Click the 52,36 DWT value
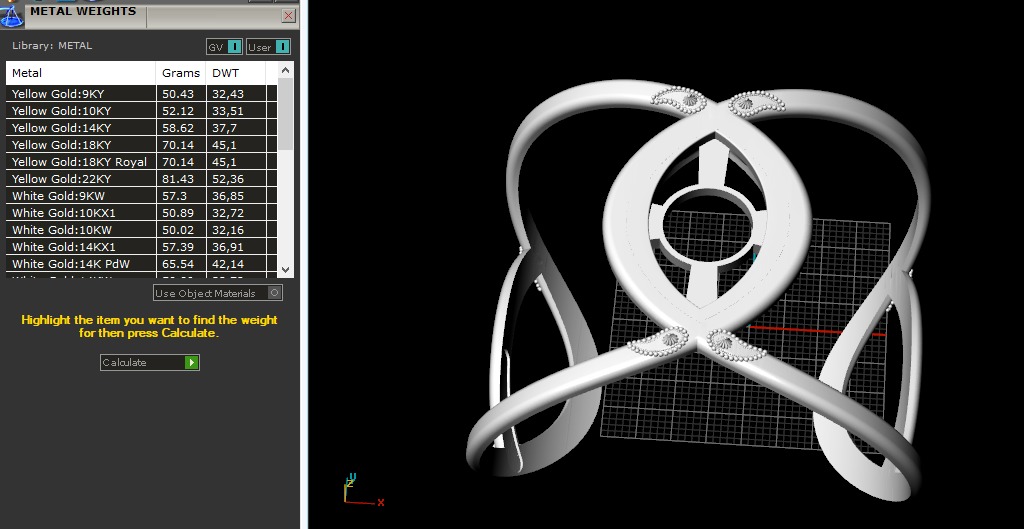This screenshot has width=1024, height=529. click(227, 179)
